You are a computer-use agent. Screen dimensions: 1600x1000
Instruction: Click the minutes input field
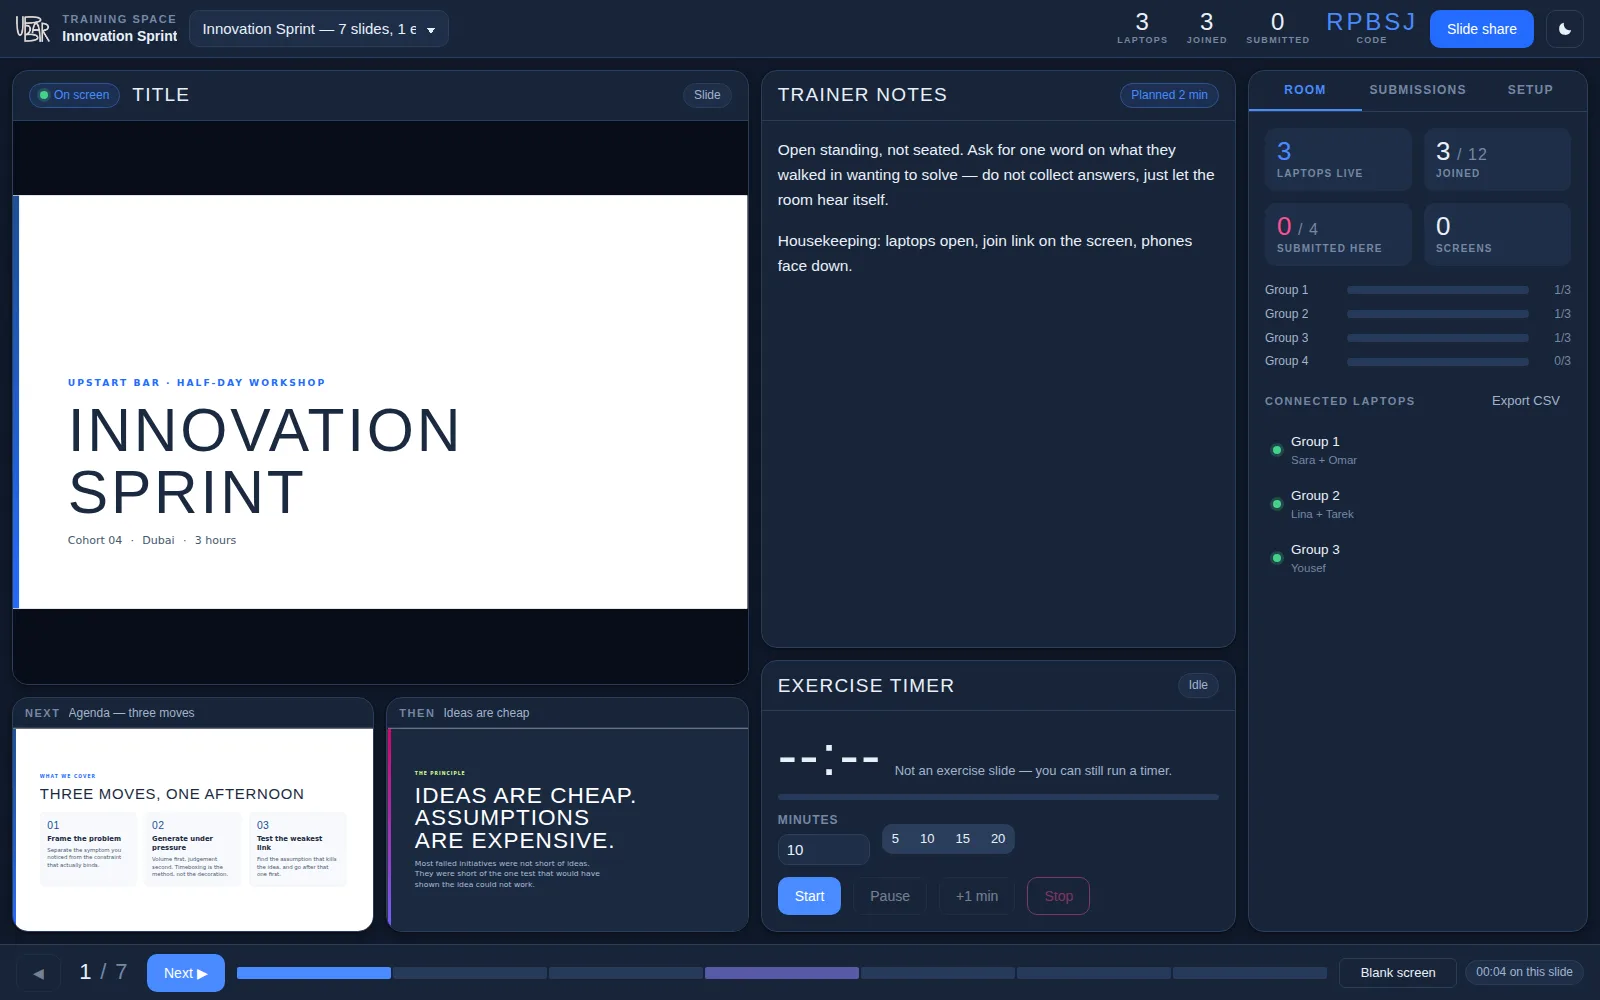point(824,850)
